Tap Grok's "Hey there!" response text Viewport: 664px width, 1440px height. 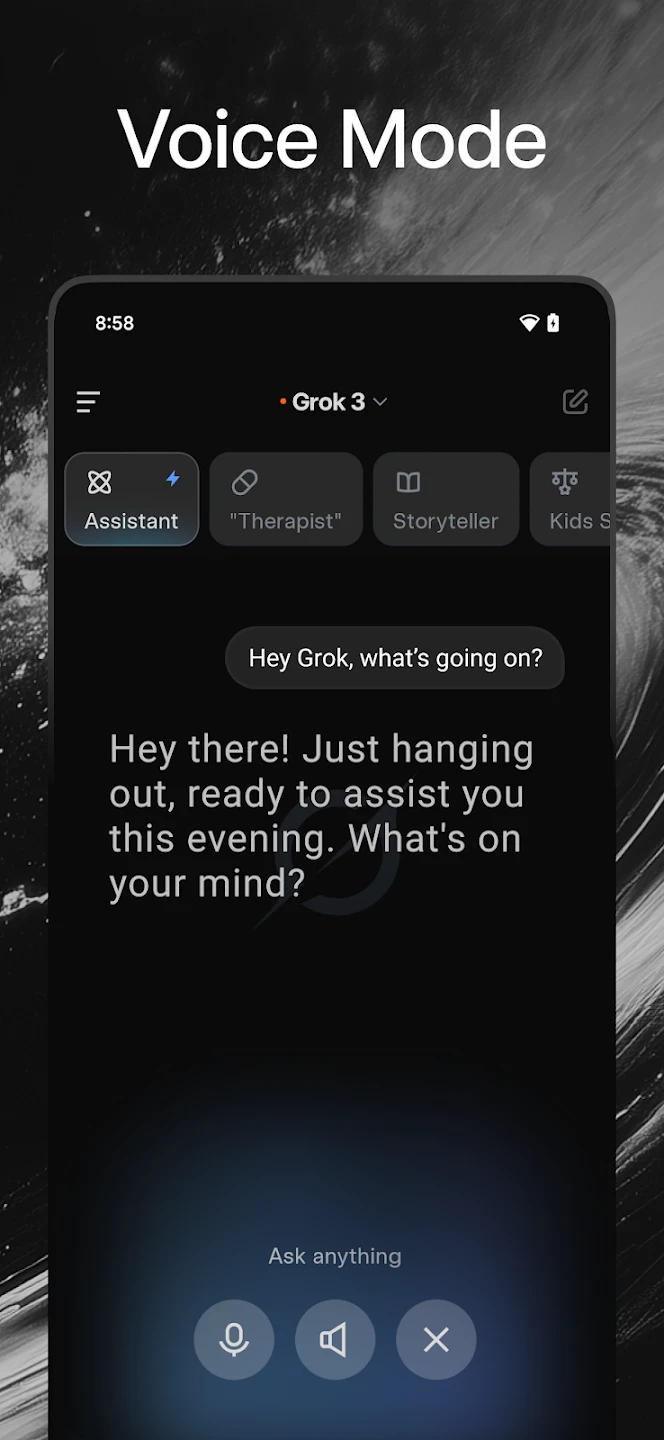[x=320, y=816]
